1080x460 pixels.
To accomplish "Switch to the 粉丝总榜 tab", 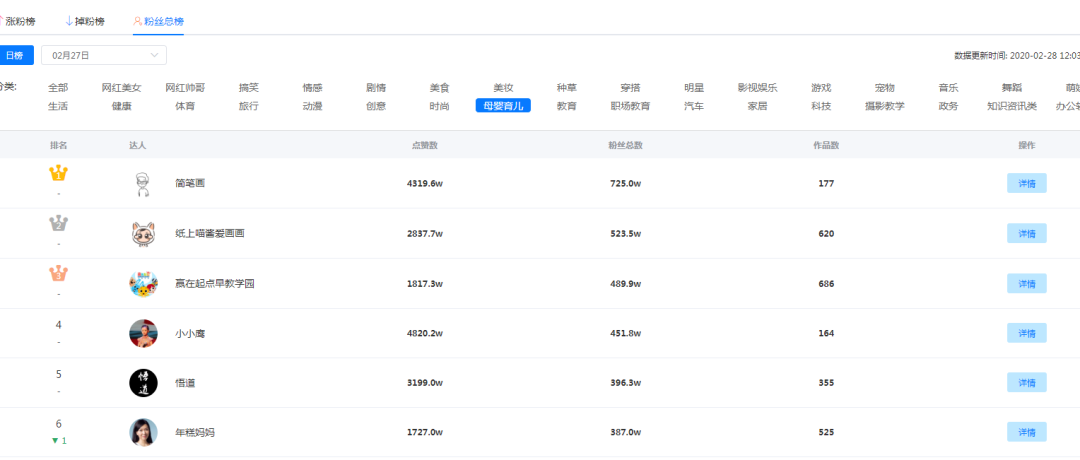I will (158, 20).
